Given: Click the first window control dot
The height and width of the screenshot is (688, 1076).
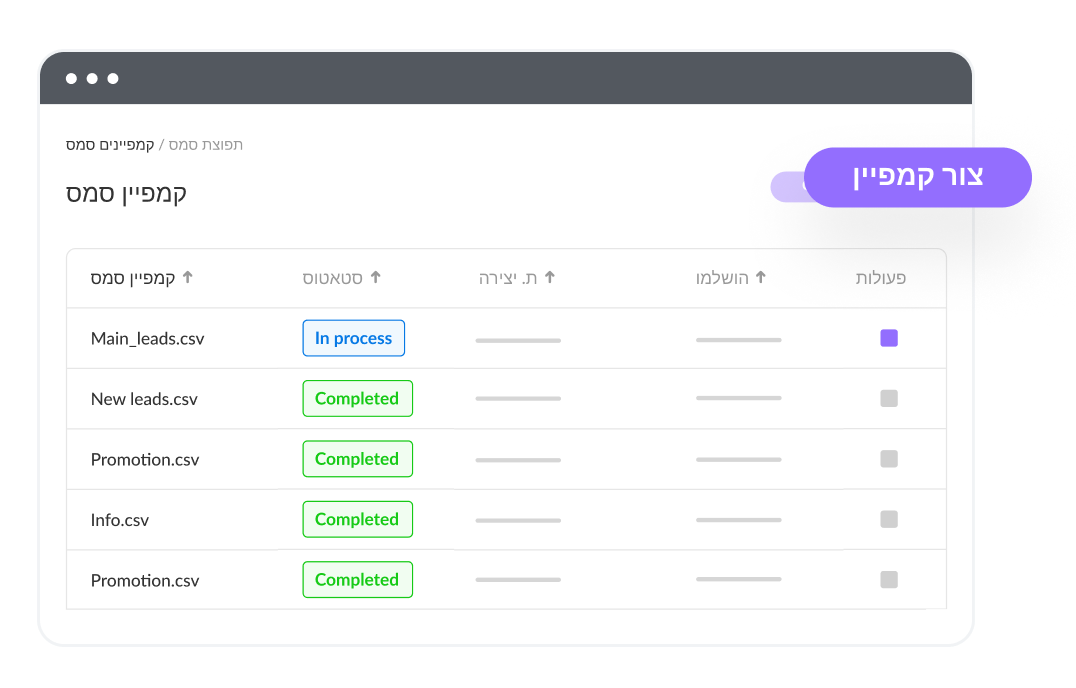Looking at the screenshot, I should tap(71, 79).
